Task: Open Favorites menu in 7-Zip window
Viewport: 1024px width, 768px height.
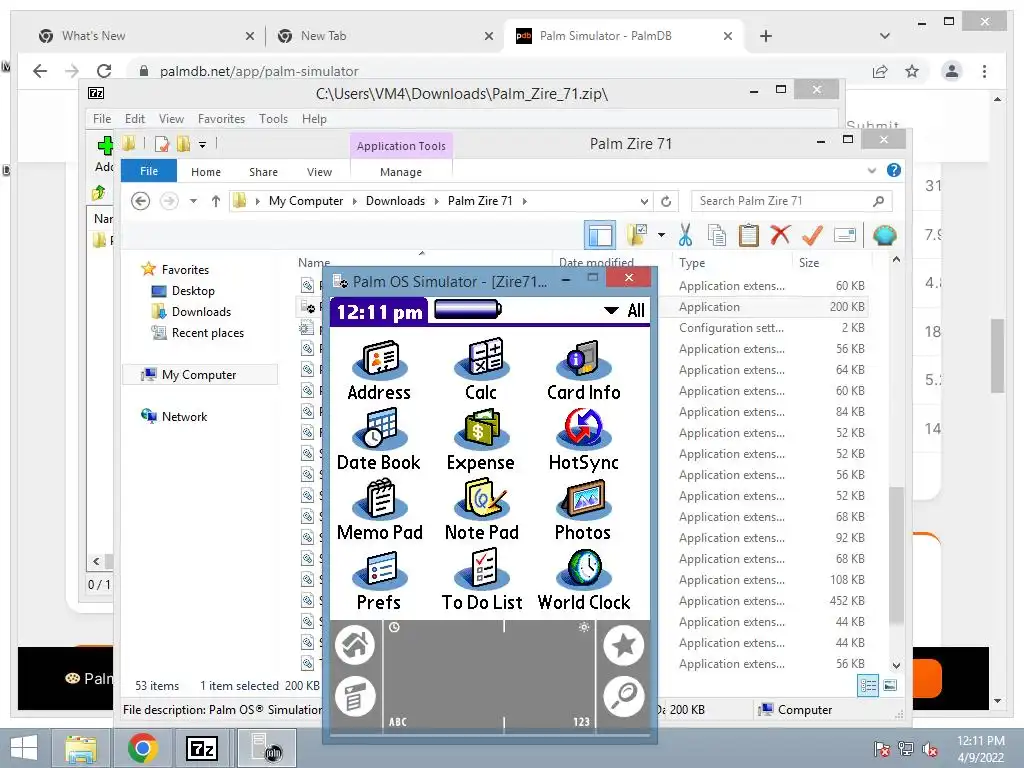Action: click(221, 119)
